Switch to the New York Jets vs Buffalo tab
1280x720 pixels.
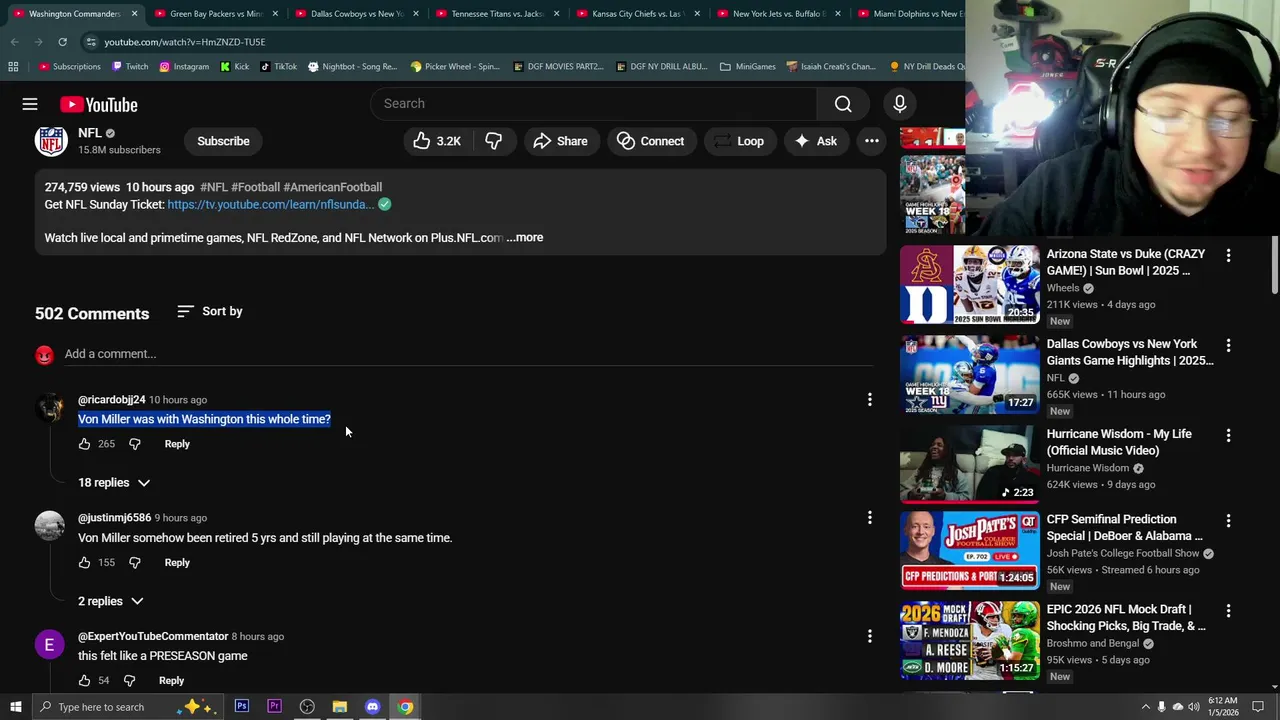(778, 14)
